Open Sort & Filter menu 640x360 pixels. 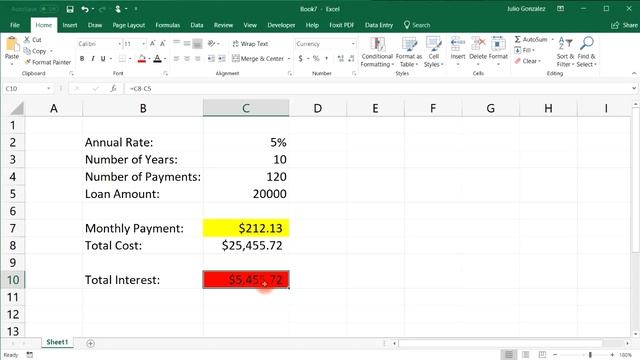(x=565, y=52)
